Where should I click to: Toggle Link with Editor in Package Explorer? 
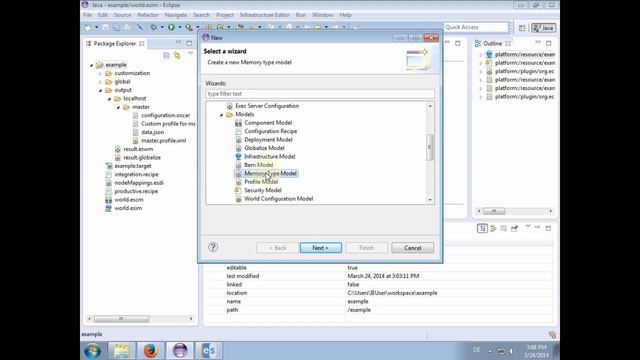pos(177,56)
